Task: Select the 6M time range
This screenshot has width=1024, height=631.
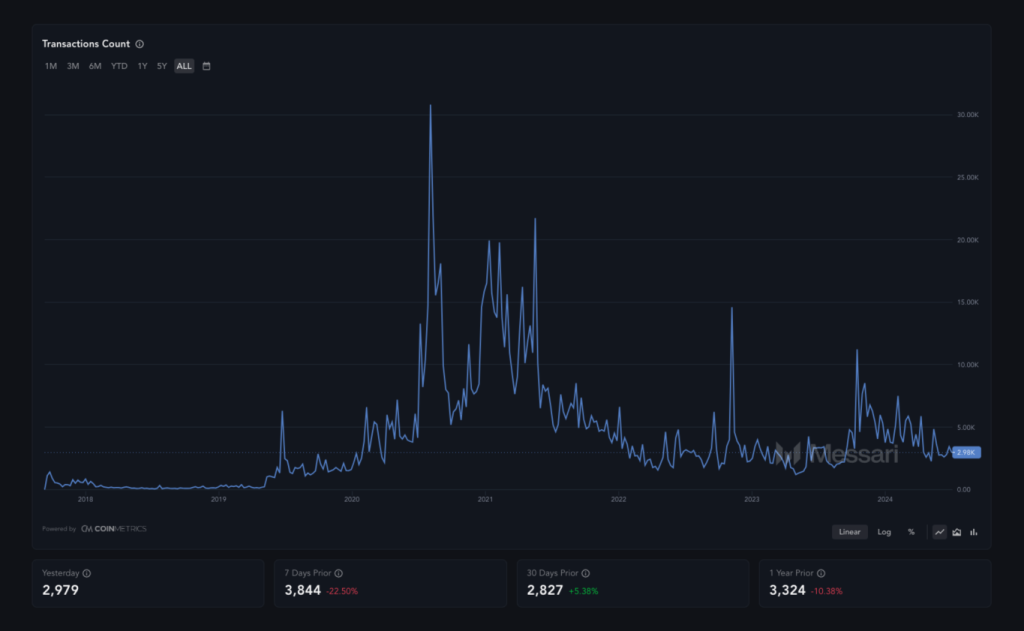Action: [x=95, y=66]
